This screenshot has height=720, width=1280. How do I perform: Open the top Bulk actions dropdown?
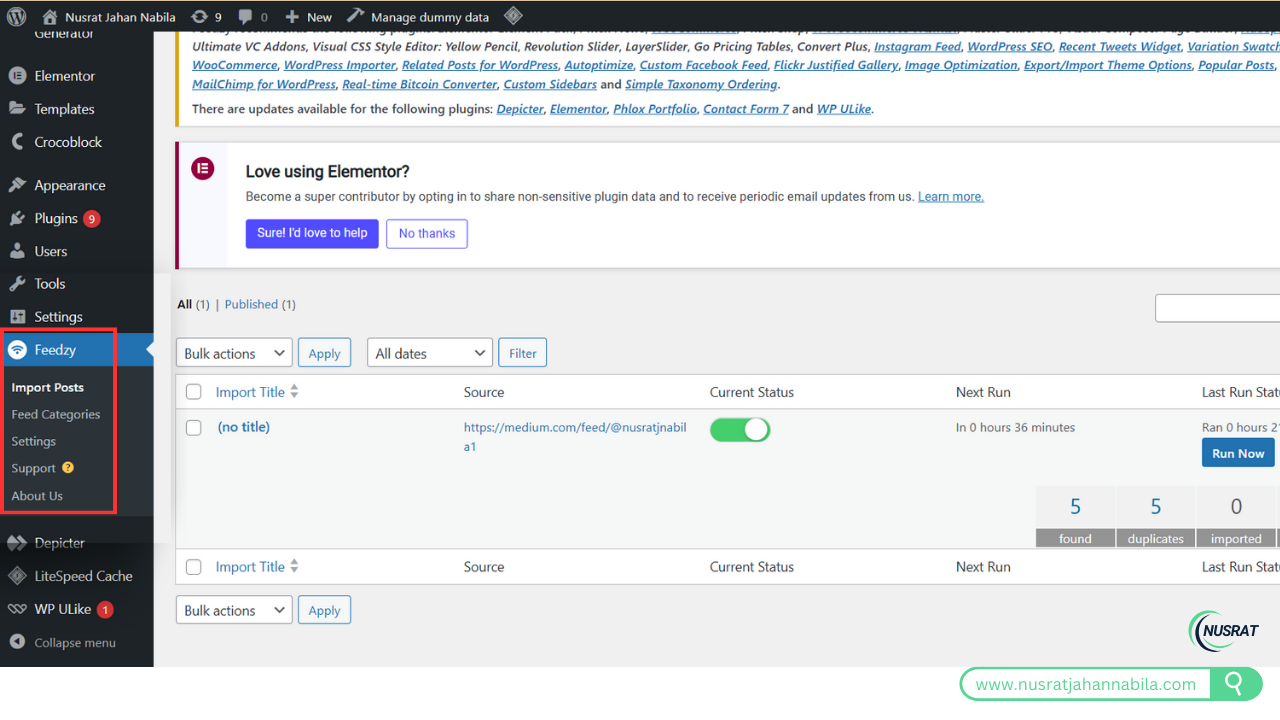click(x=235, y=353)
